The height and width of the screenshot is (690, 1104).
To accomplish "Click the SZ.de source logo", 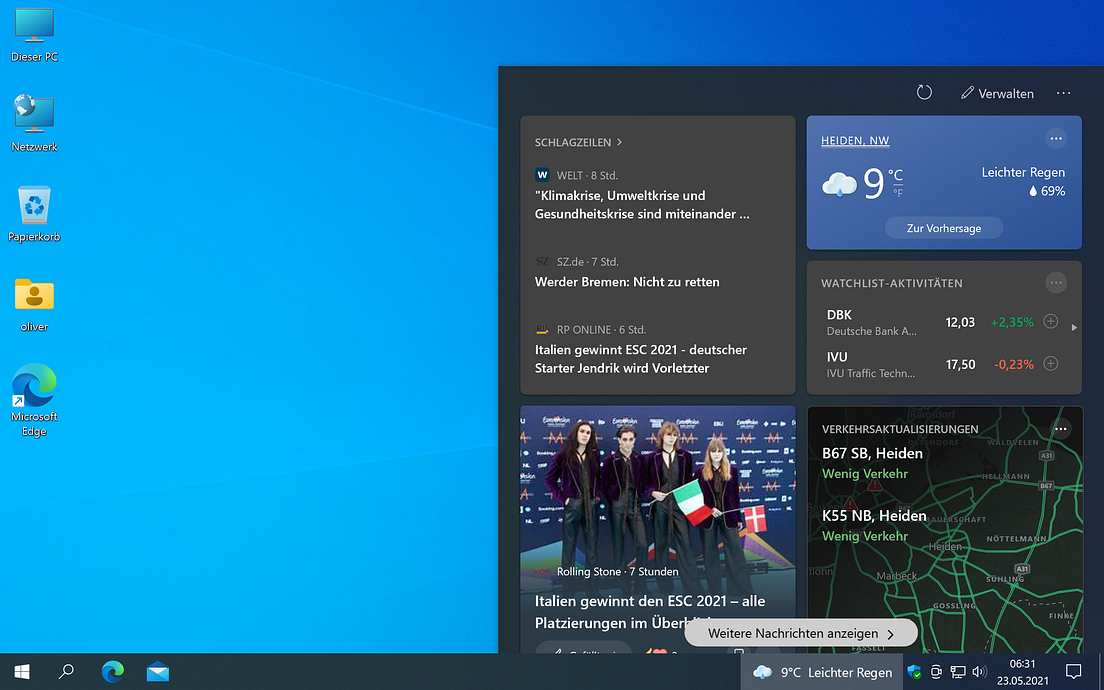I will [541, 261].
